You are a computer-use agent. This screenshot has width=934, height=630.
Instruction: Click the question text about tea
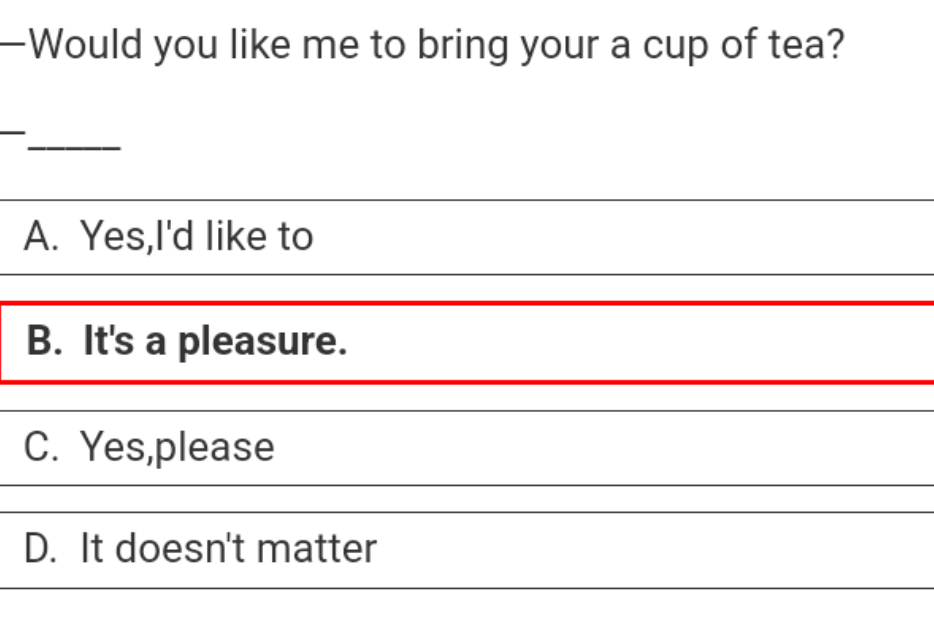click(436, 45)
